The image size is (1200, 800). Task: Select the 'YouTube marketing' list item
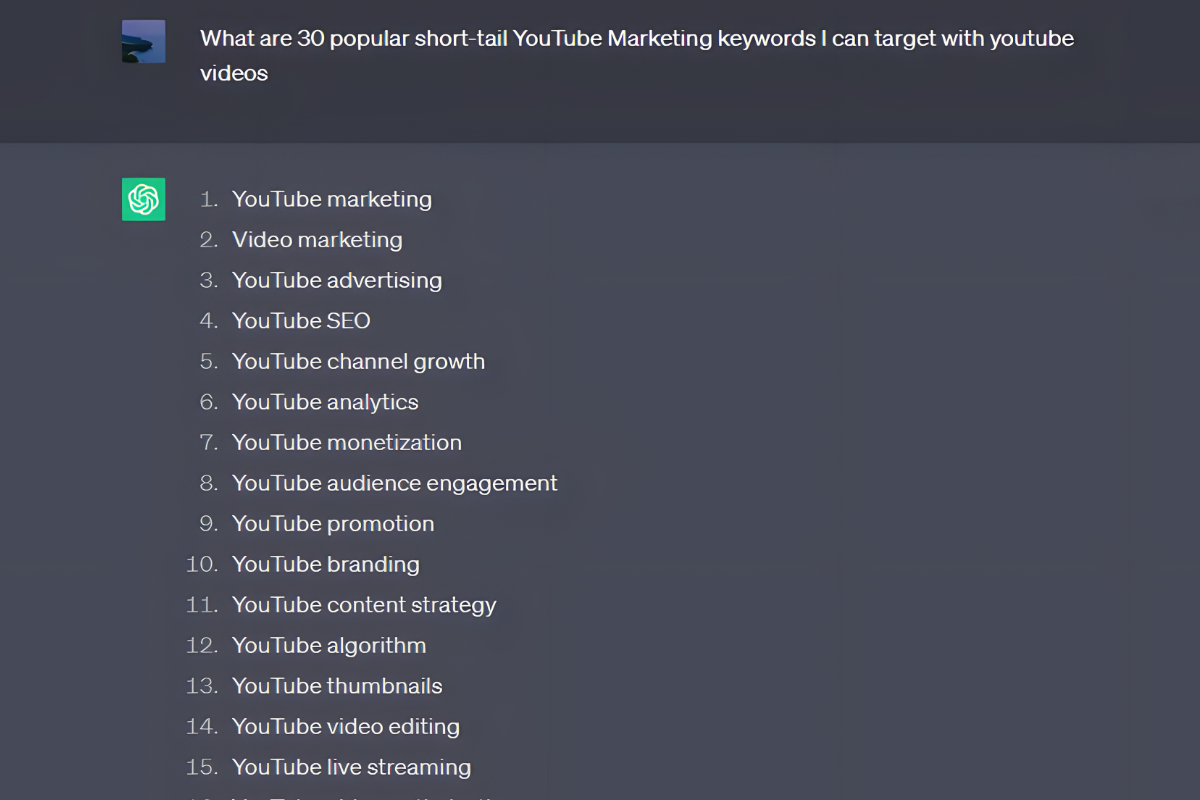click(331, 199)
